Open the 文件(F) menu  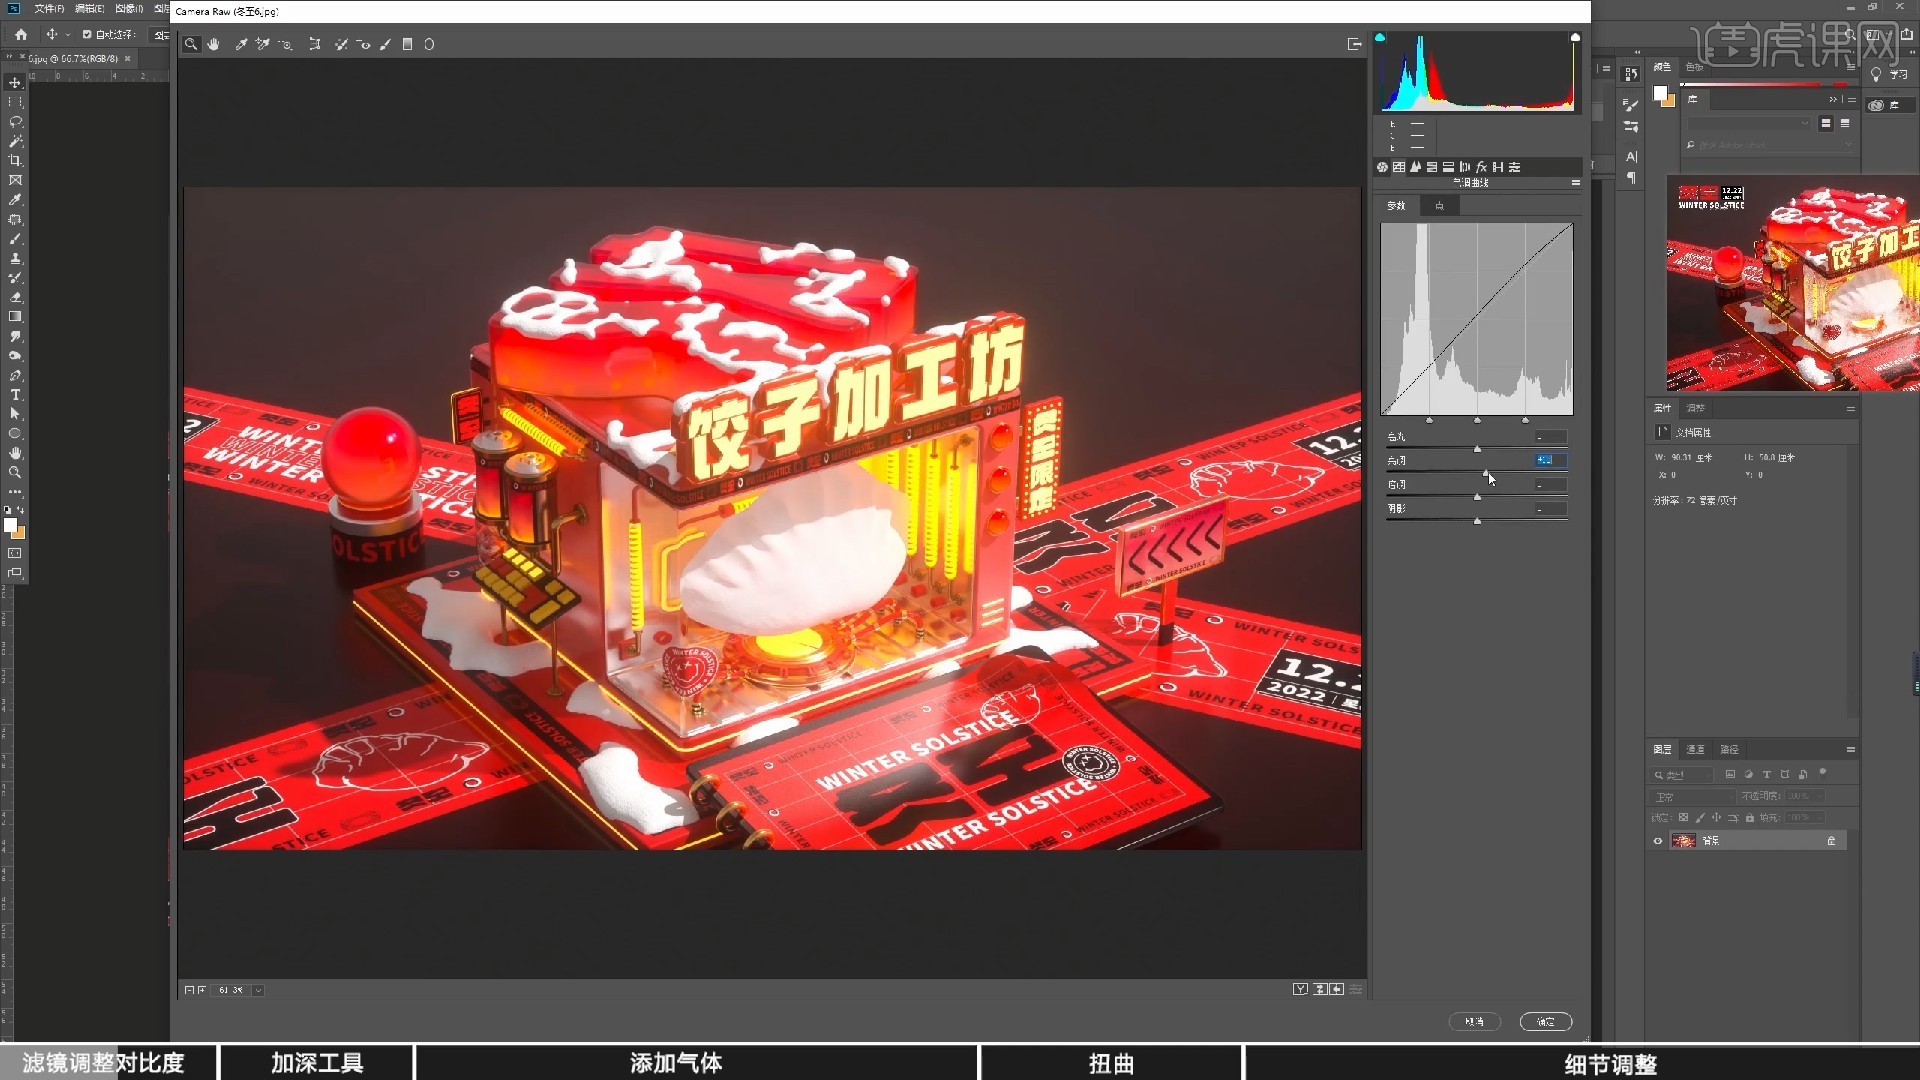click(x=49, y=8)
